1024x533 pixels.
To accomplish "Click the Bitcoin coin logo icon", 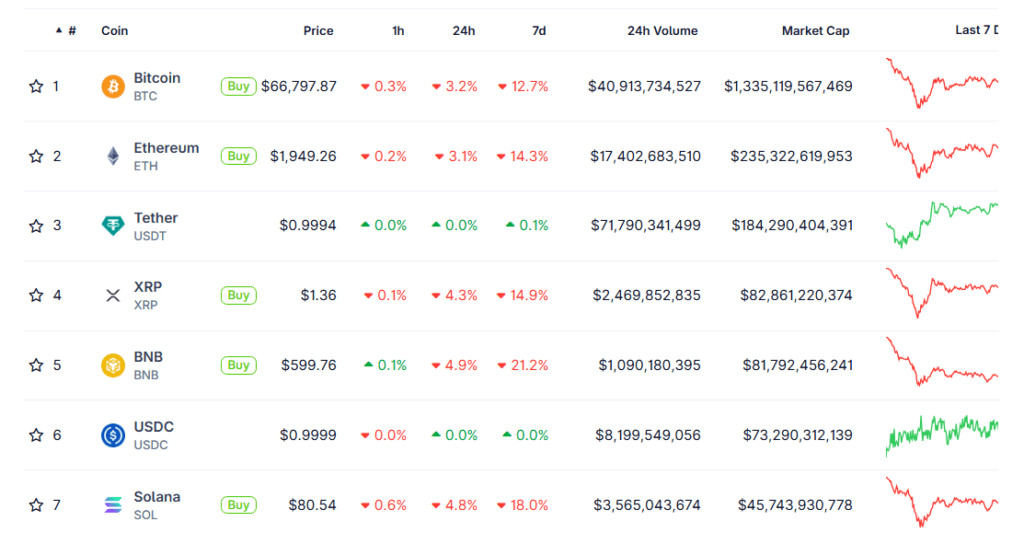I will (113, 86).
